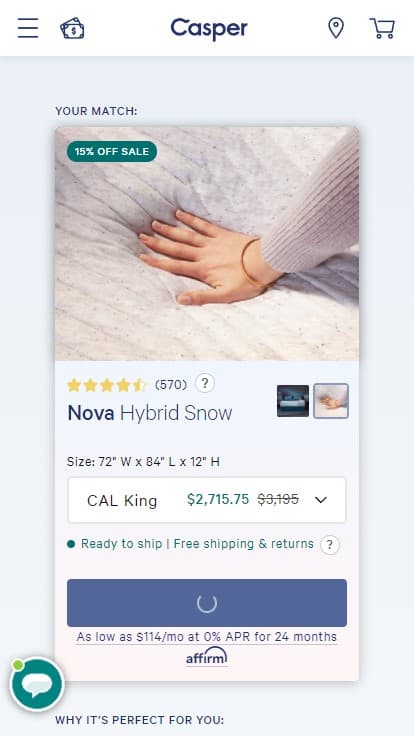Image resolution: width=414 pixels, height=736 pixels.
Task: Open the live chat bubble
Action: 37,684
